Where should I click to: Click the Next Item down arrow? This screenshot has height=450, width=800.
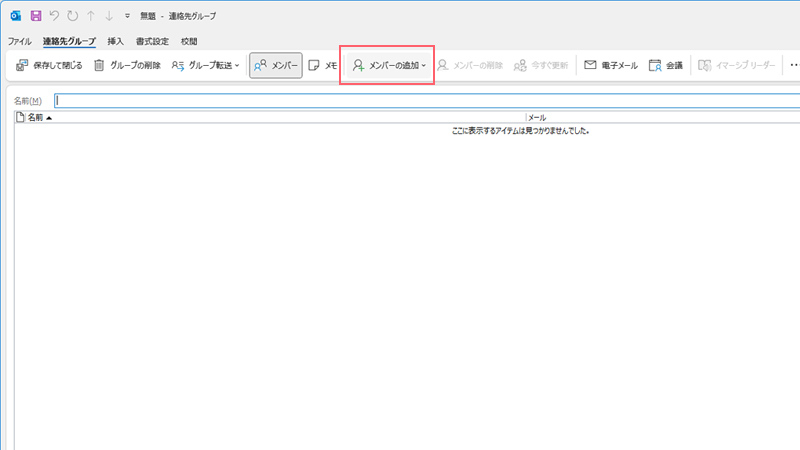click(x=108, y=16)
